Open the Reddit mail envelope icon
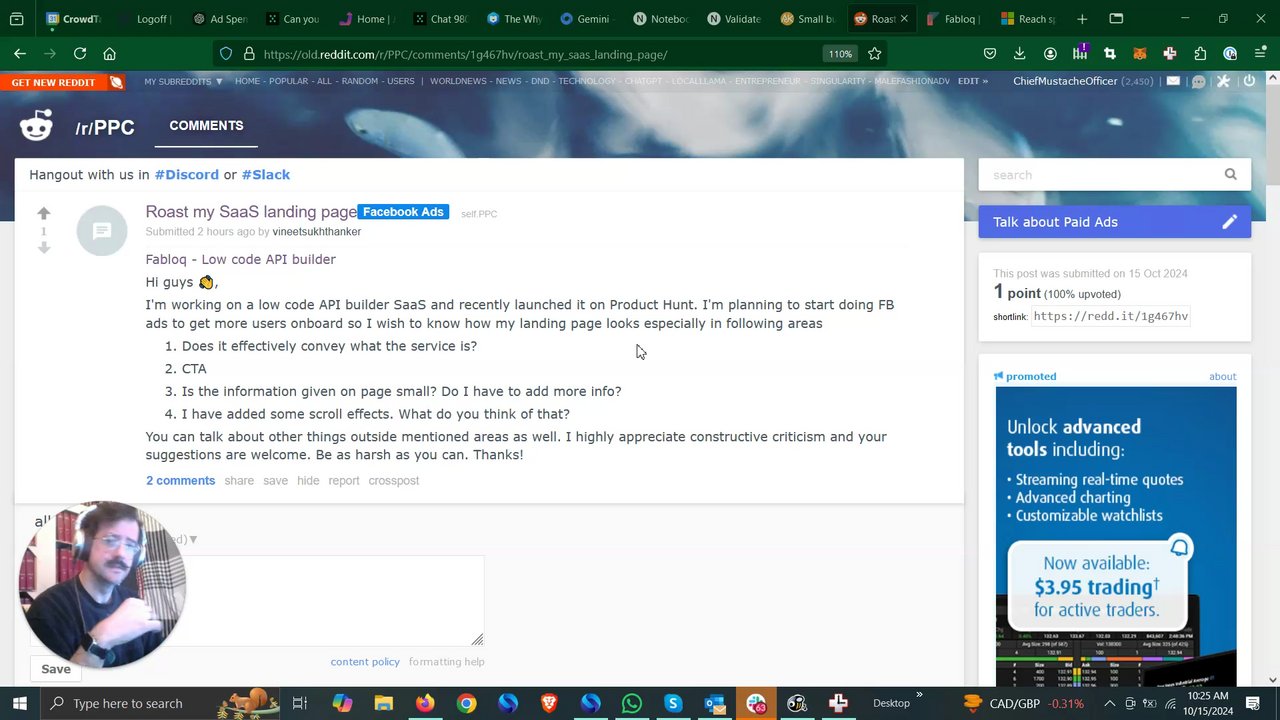Screen dimensions: 1280x720 point(1173,81)
